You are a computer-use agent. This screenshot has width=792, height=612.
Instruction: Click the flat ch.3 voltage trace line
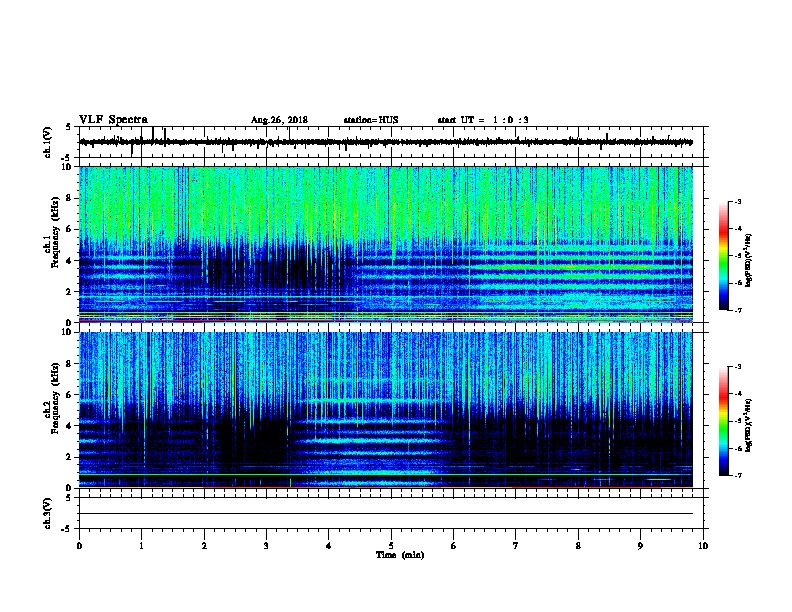(x=386, y=514)
